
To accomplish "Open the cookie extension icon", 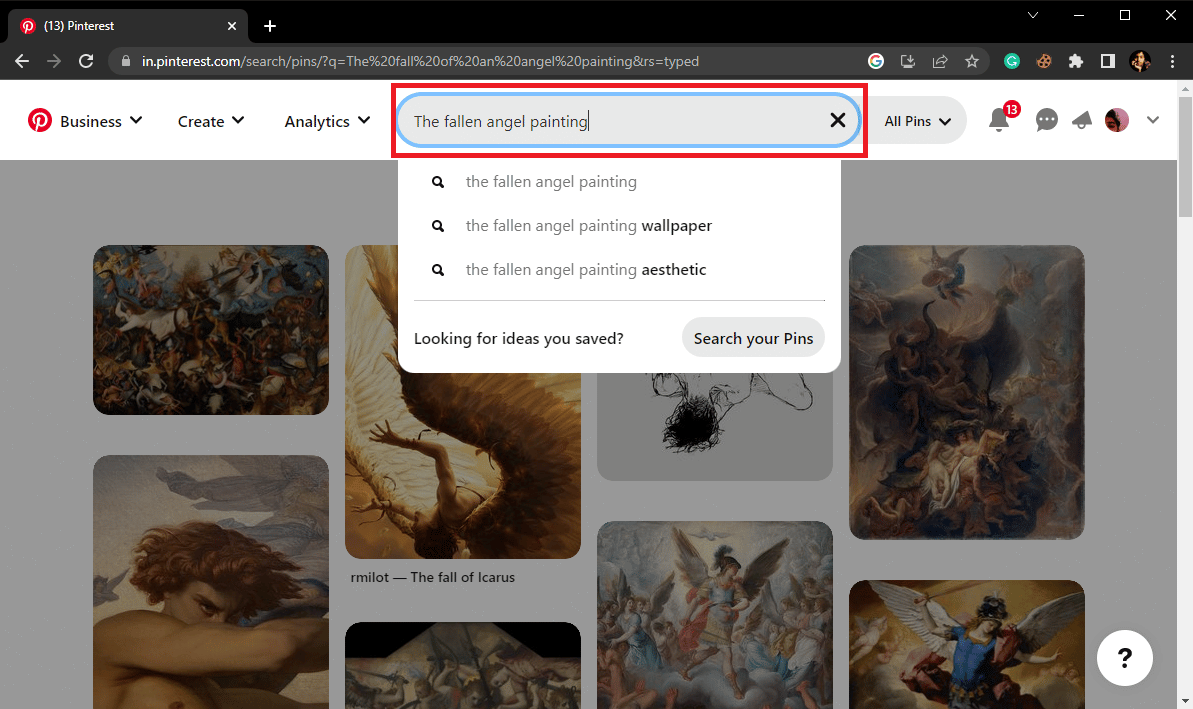I will coord(1043,61).
